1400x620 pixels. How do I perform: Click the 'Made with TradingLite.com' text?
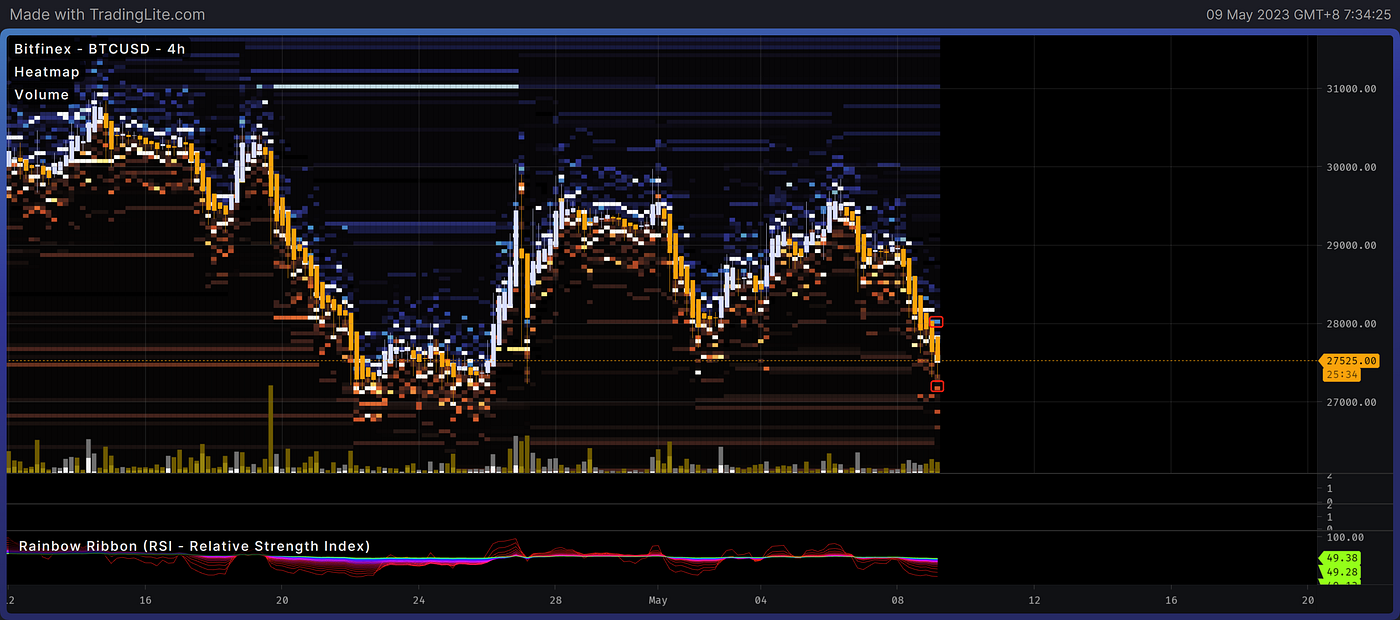click(x=105, y=15)
